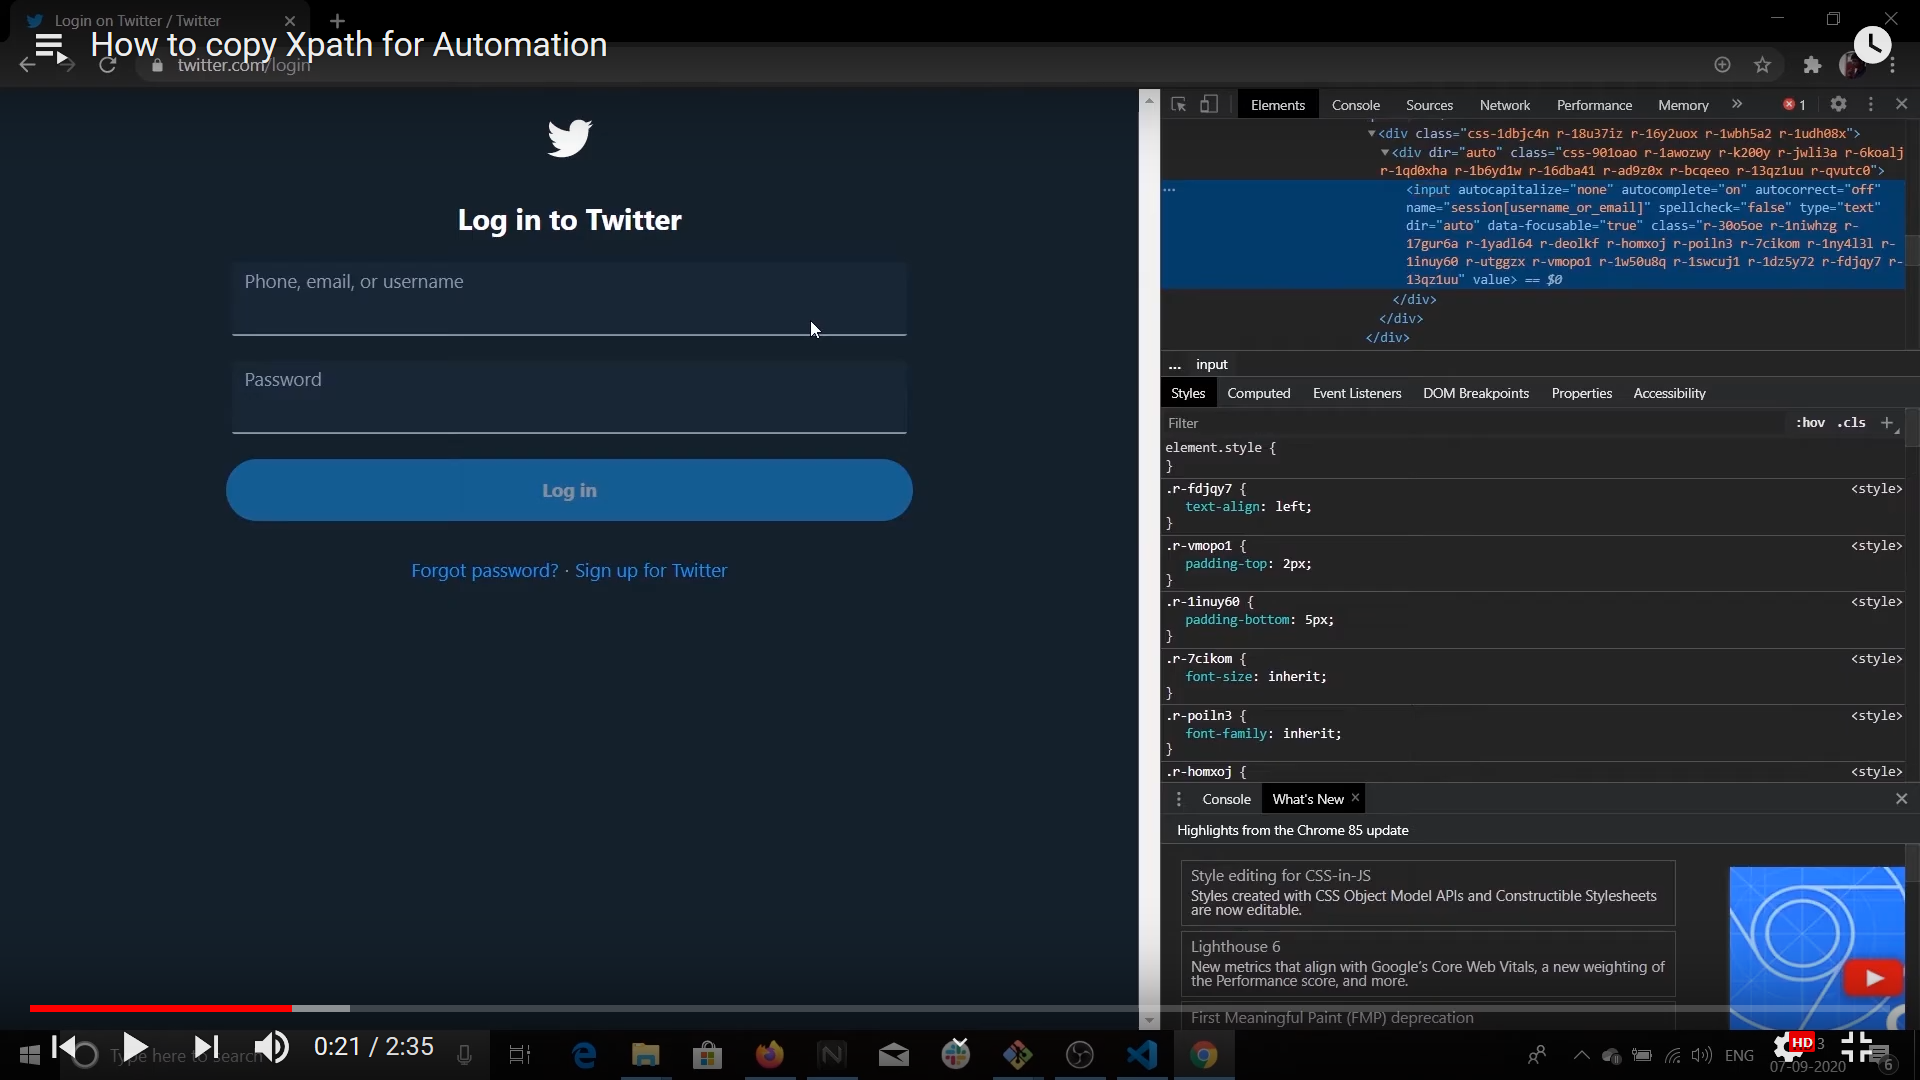Open DevTools settings with the gear icon
The width and height of the screenshot is (1920, 1080).
coord(1840,104)
